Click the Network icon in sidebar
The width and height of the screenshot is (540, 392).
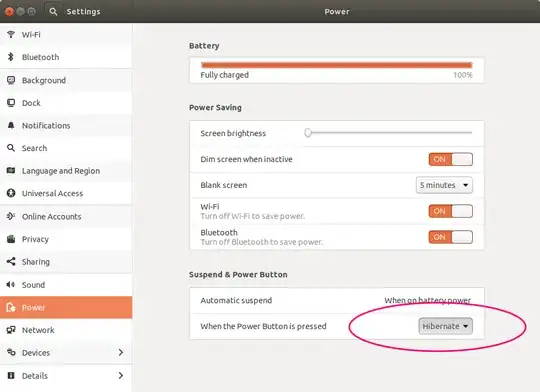point(11,330)
